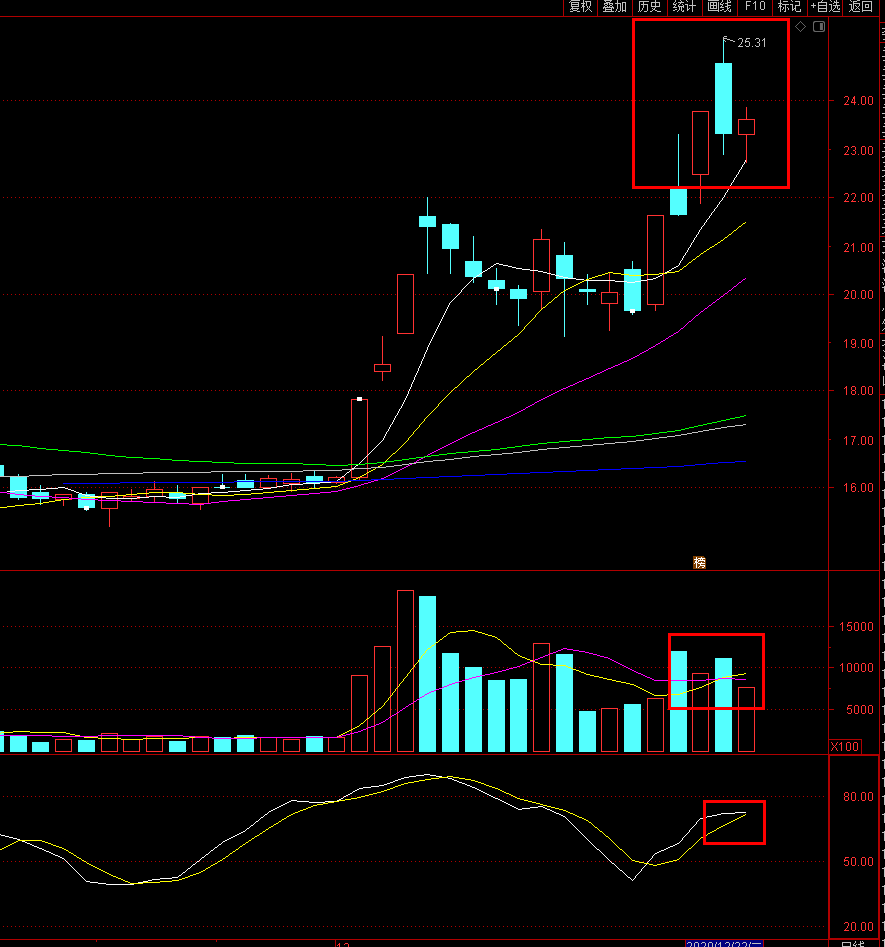Click the 25.31 high price label
Image resolution: width=885 pixels, height=947 pixels.
coord(751,43)
